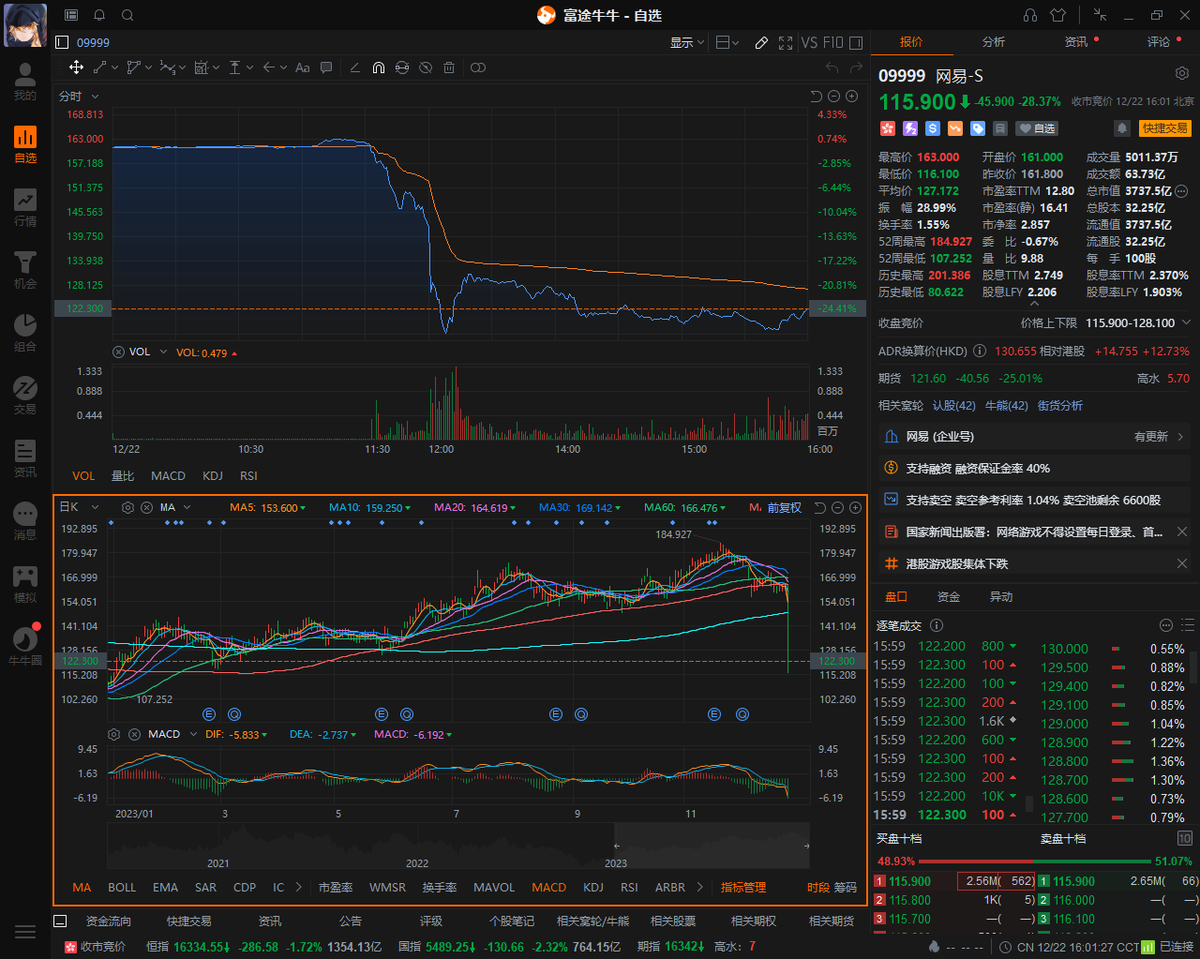Click the headset customer service icon
The image size is (1200, 959).
coord(1030,15)
